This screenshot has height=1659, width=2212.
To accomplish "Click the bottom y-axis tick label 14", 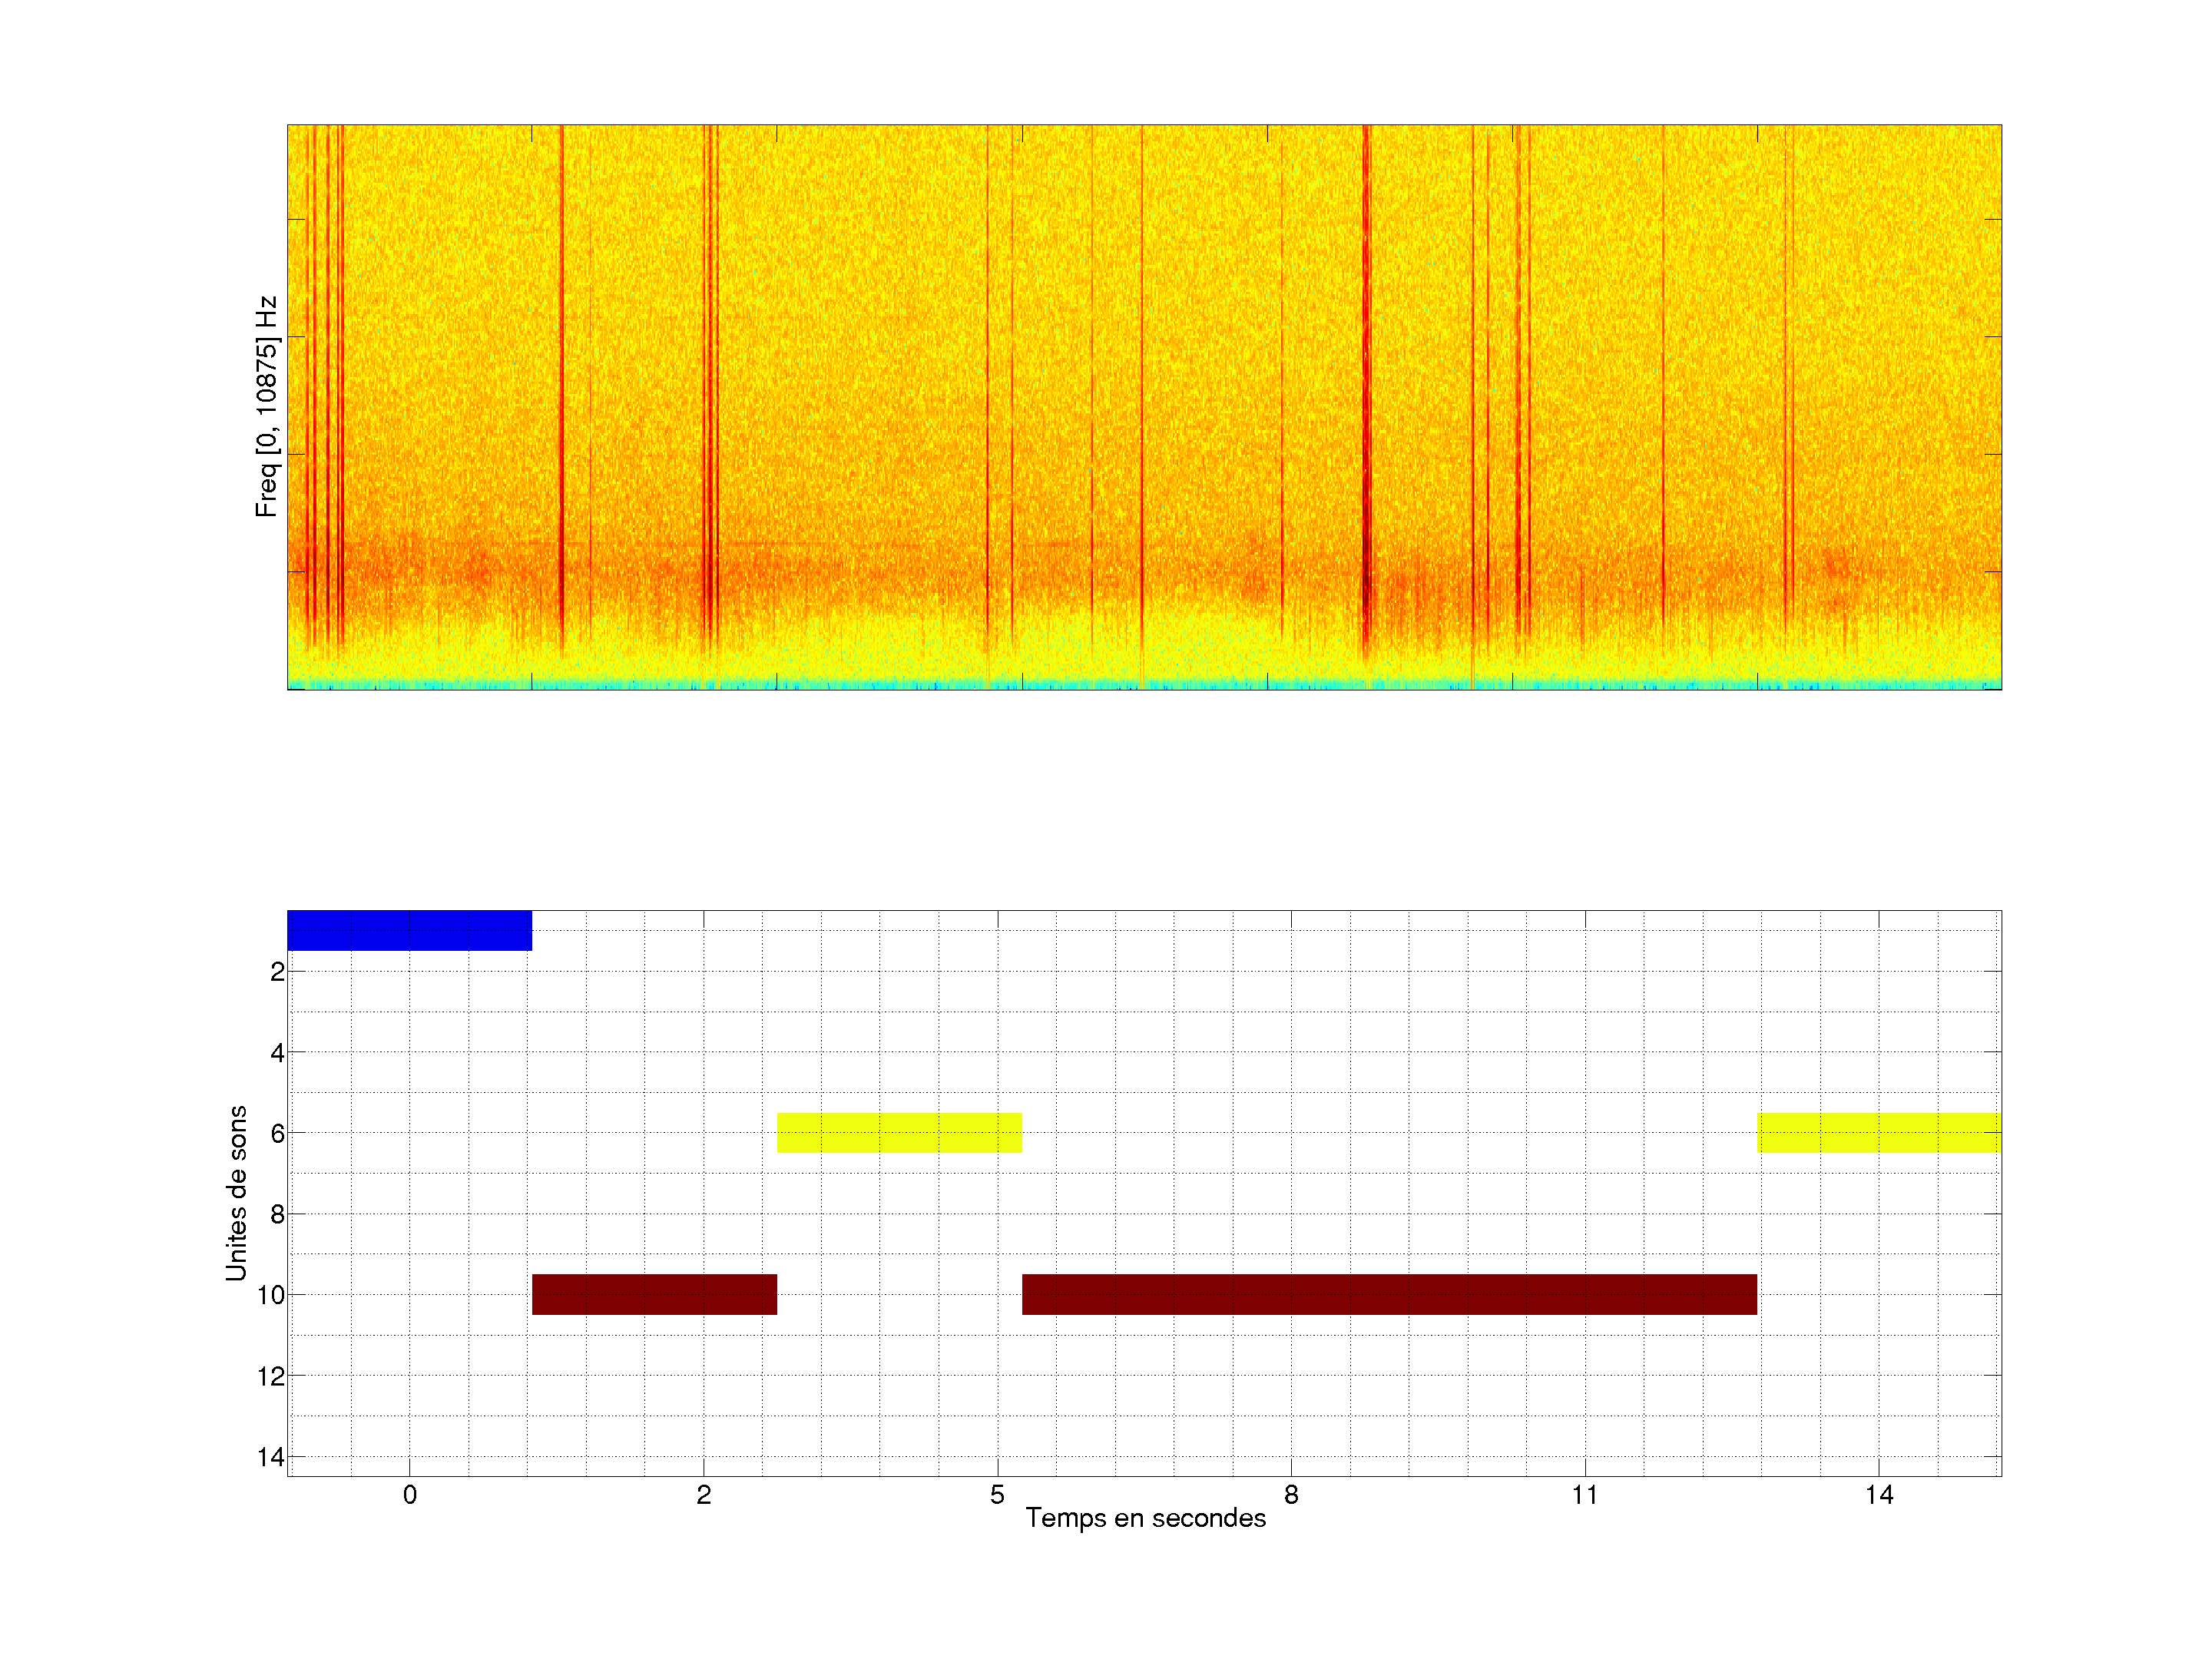I will [x=270, y=1457].
